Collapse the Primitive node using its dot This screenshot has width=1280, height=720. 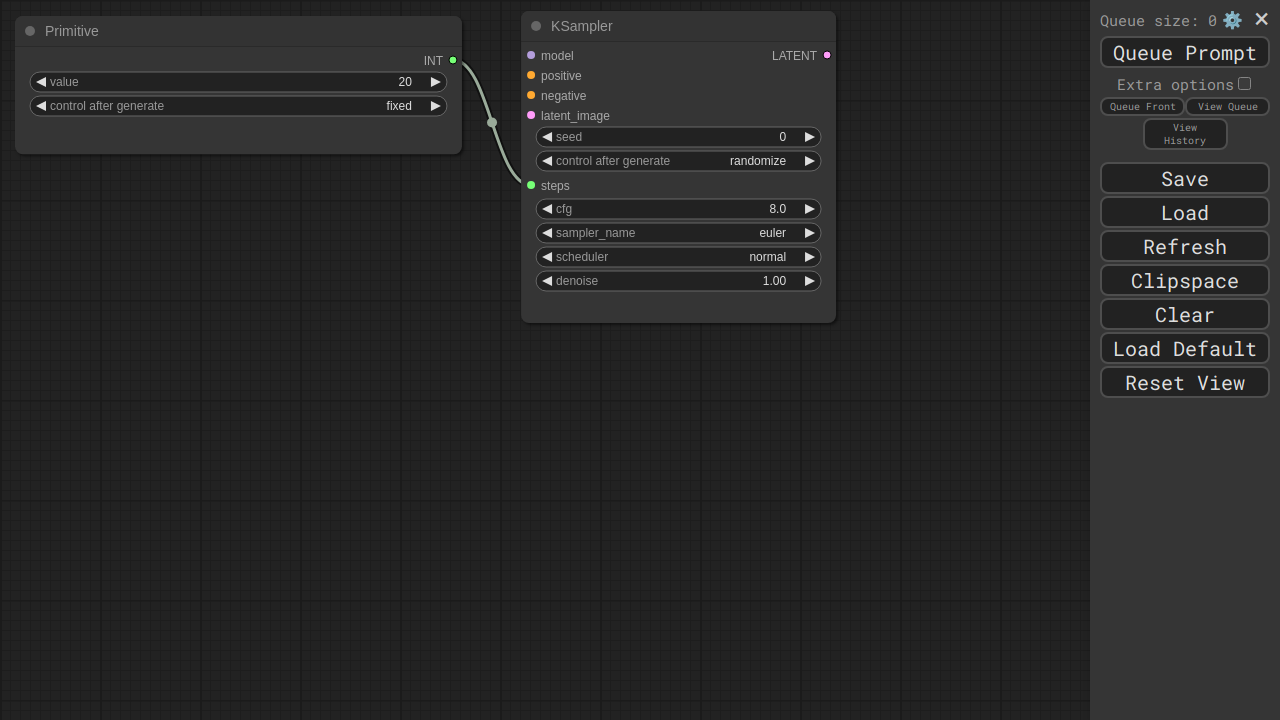(30, 31)
